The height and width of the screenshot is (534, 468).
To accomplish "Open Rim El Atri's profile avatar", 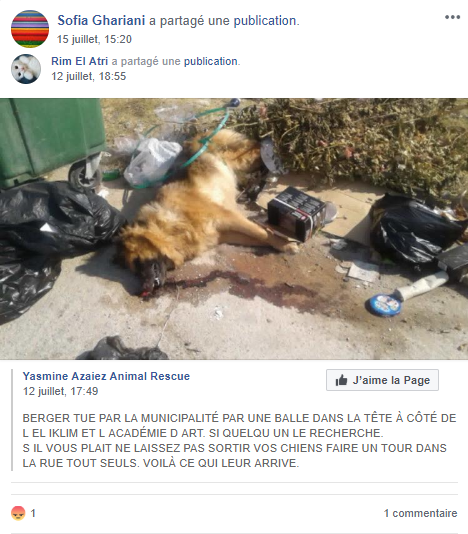I will tap(26, 69).
